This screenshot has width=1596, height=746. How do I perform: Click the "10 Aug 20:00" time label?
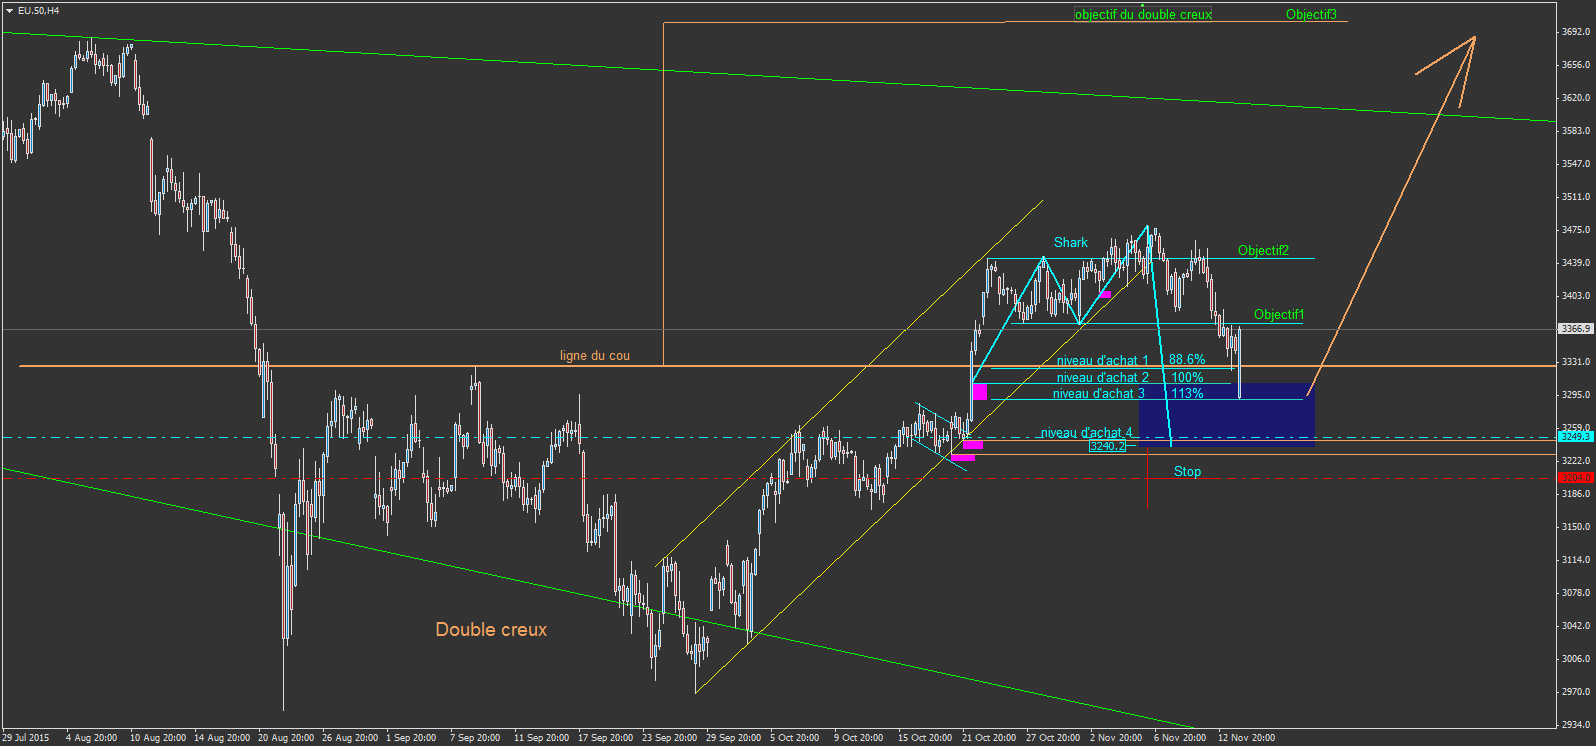point(158,738)
